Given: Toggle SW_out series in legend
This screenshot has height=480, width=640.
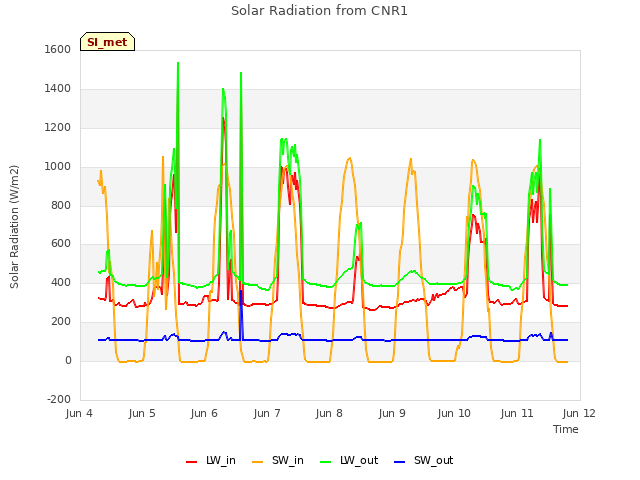Looking at the screenshot, I should [x=423, y=460].
